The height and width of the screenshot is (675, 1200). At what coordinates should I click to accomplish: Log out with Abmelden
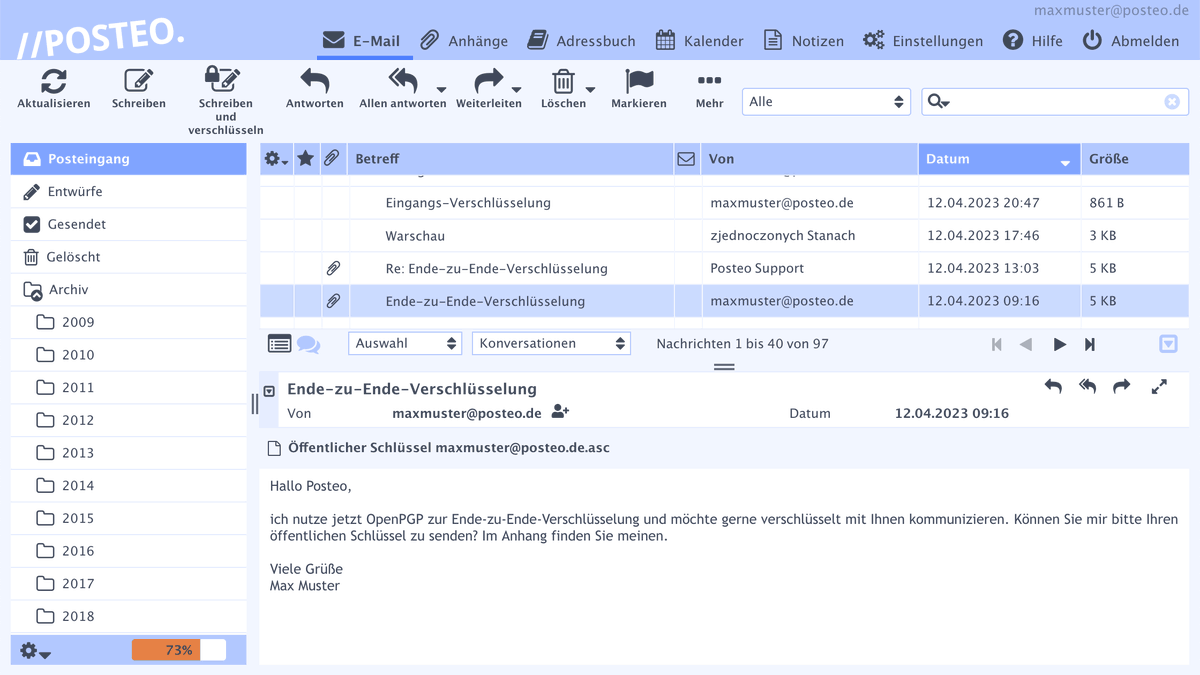(x=1130, y=41)
